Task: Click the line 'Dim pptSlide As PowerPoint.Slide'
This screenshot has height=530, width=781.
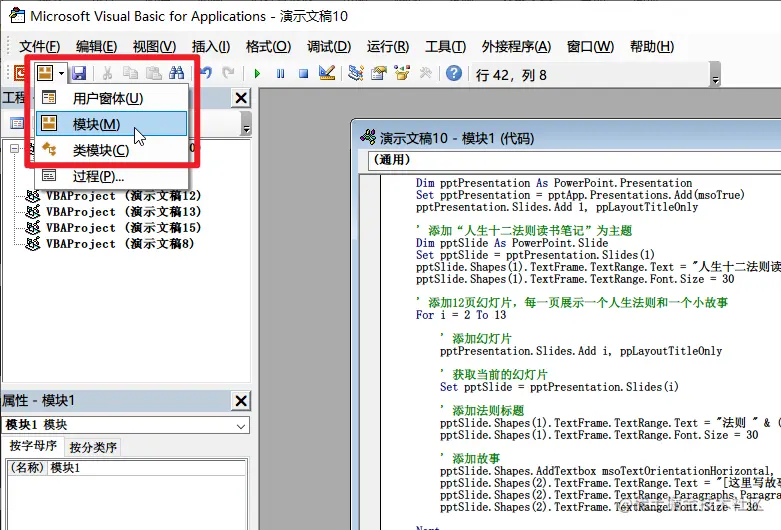Action: [x=512, y=243]
